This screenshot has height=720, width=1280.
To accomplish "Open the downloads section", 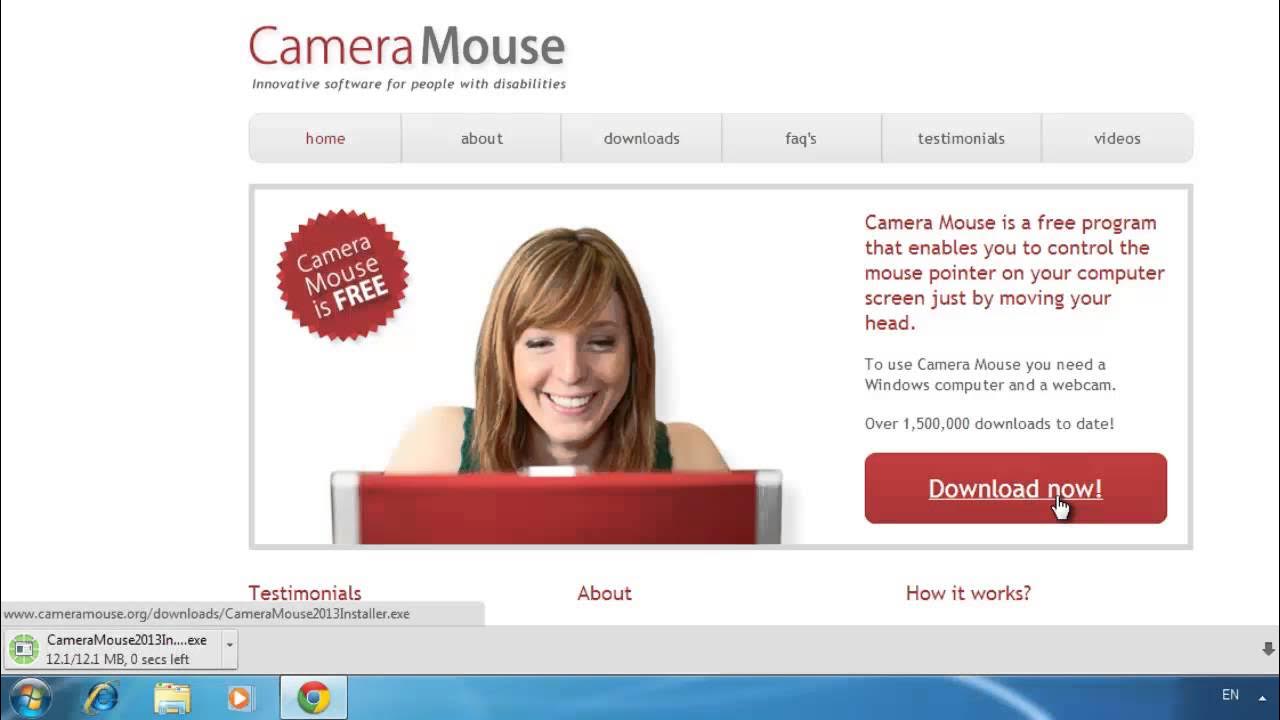I will (641, 139).
